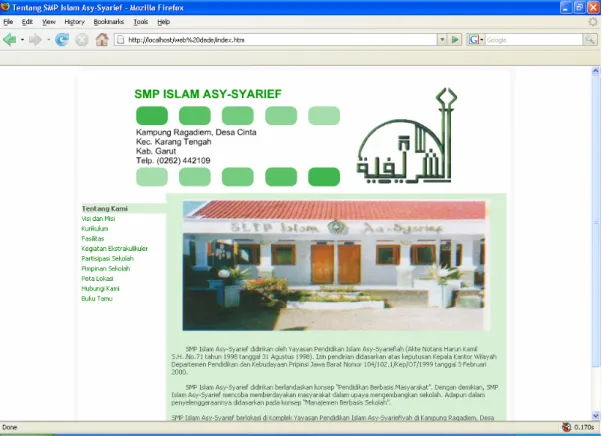Open the Peta Lokasi link
This screenshot has height=436, width=603.
coord(97,278)
